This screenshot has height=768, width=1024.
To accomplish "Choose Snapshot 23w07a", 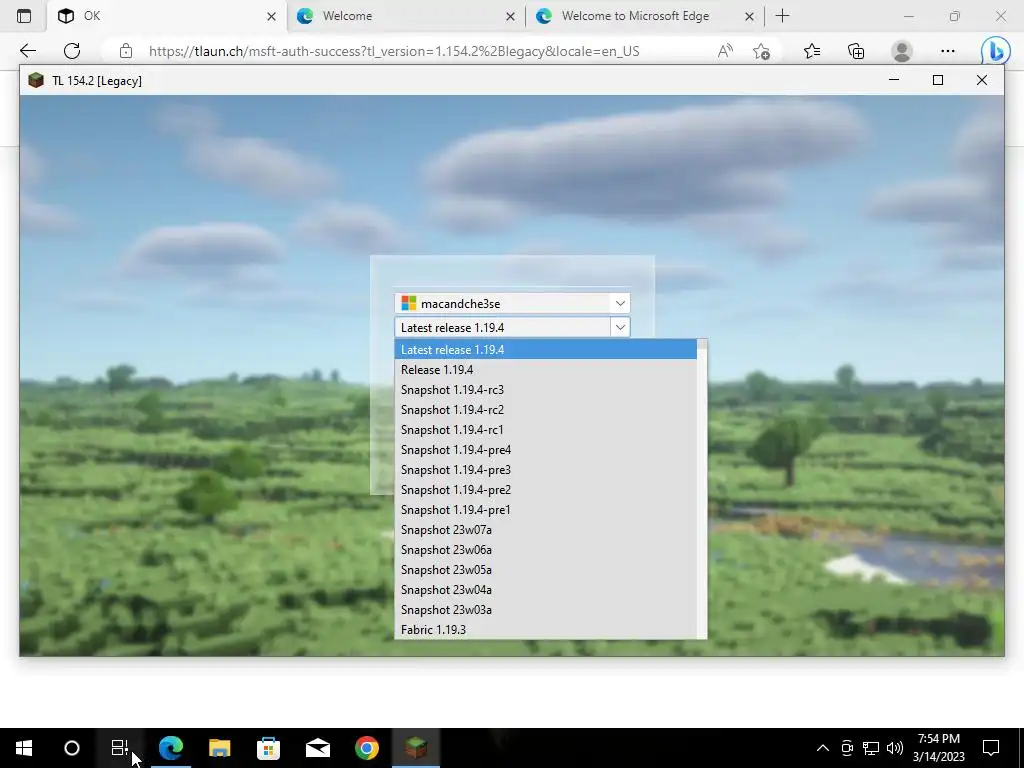I will [545, 530].
